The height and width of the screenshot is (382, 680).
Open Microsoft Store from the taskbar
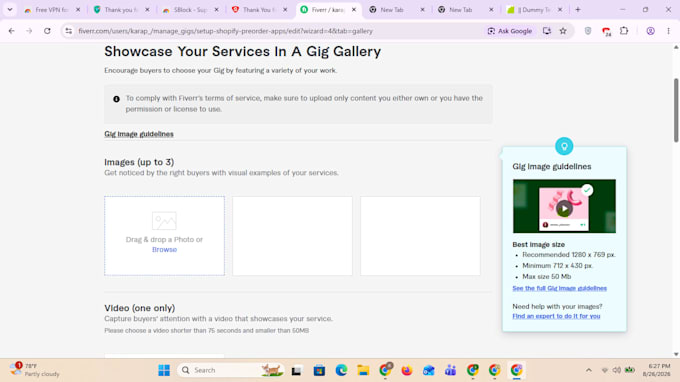pos(319,370)
